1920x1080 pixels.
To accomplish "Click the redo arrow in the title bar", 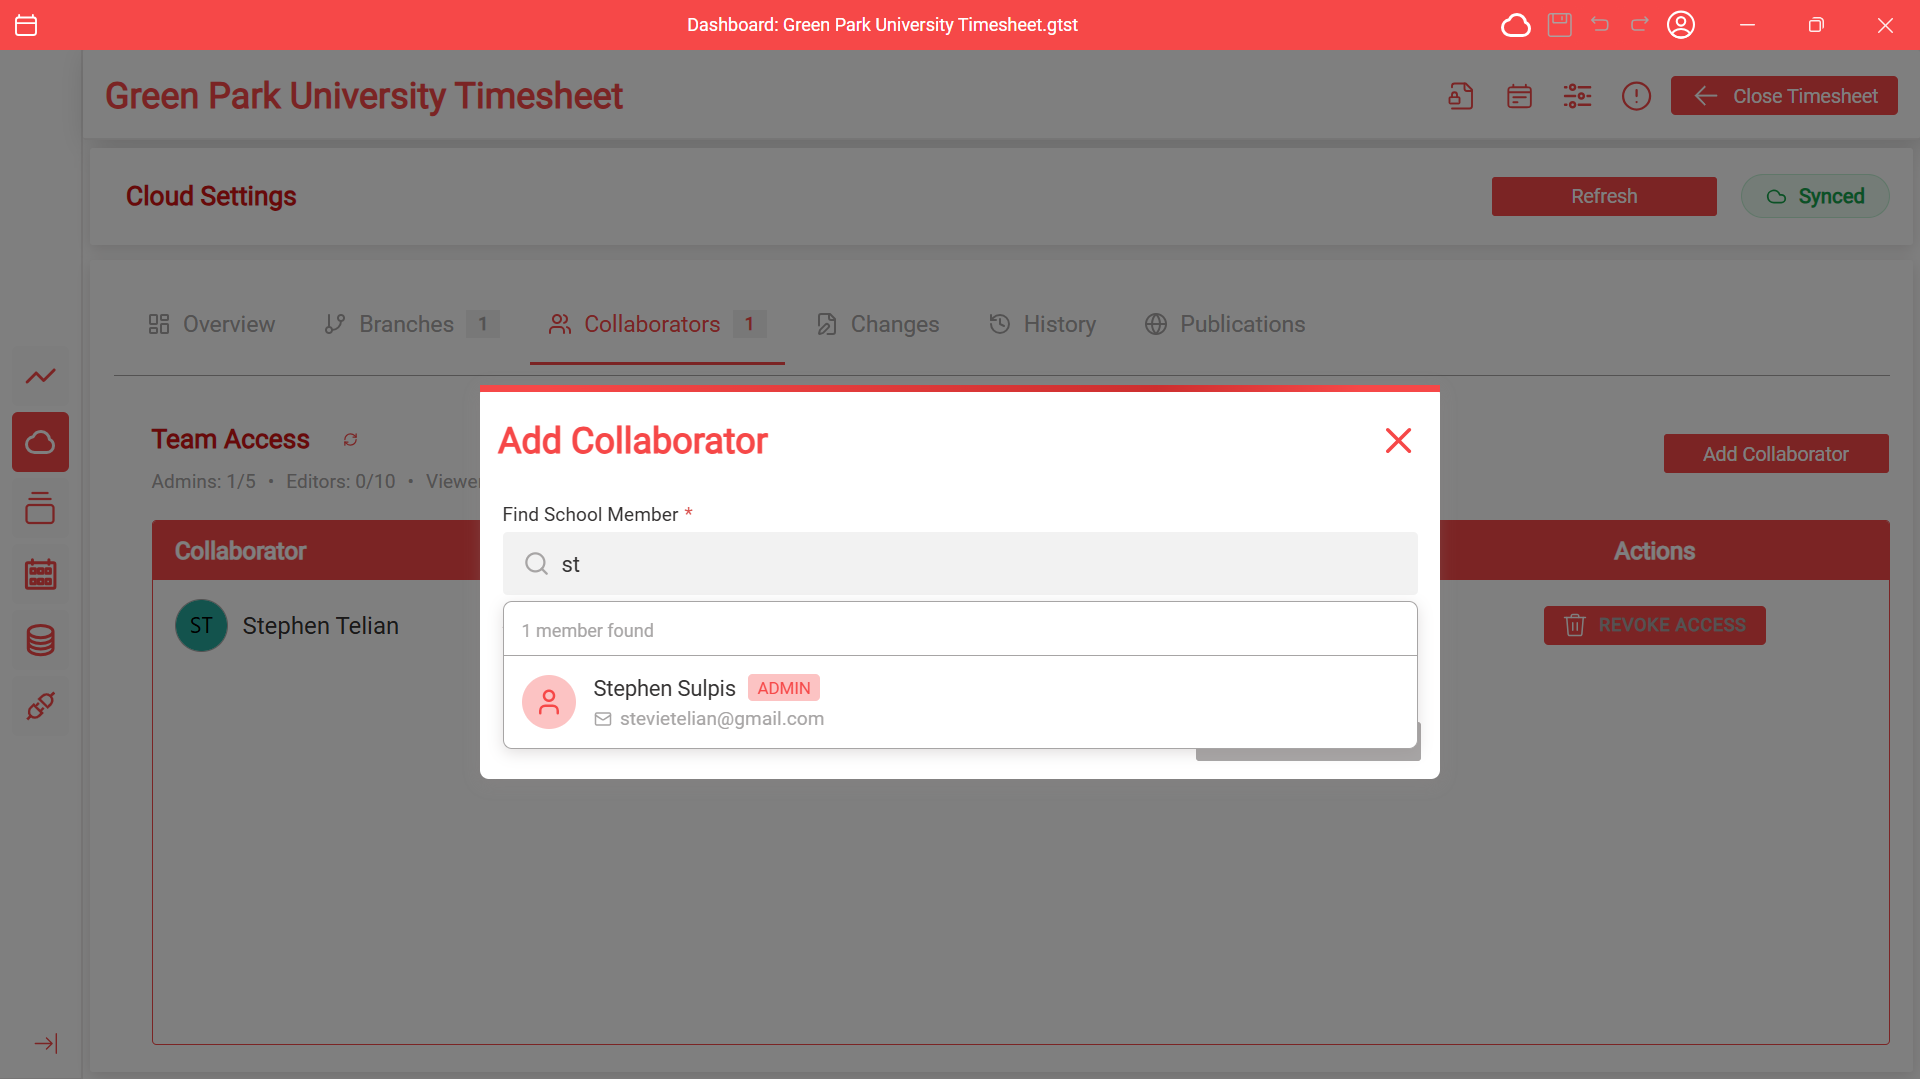I will click(x=1639, y=25).
